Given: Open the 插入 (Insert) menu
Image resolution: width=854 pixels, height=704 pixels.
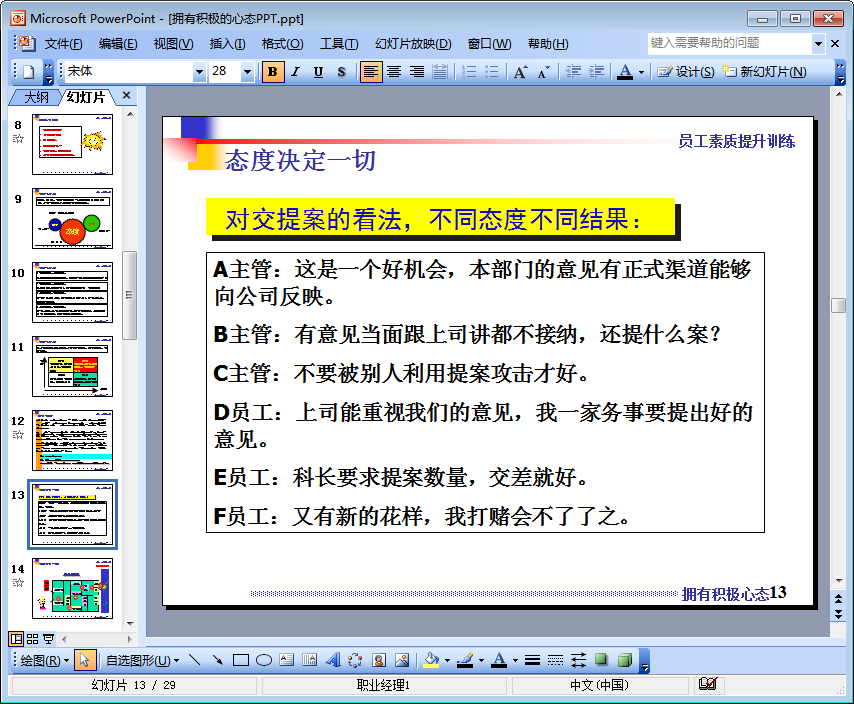Looking at the screenshot, I should (227, 44).
